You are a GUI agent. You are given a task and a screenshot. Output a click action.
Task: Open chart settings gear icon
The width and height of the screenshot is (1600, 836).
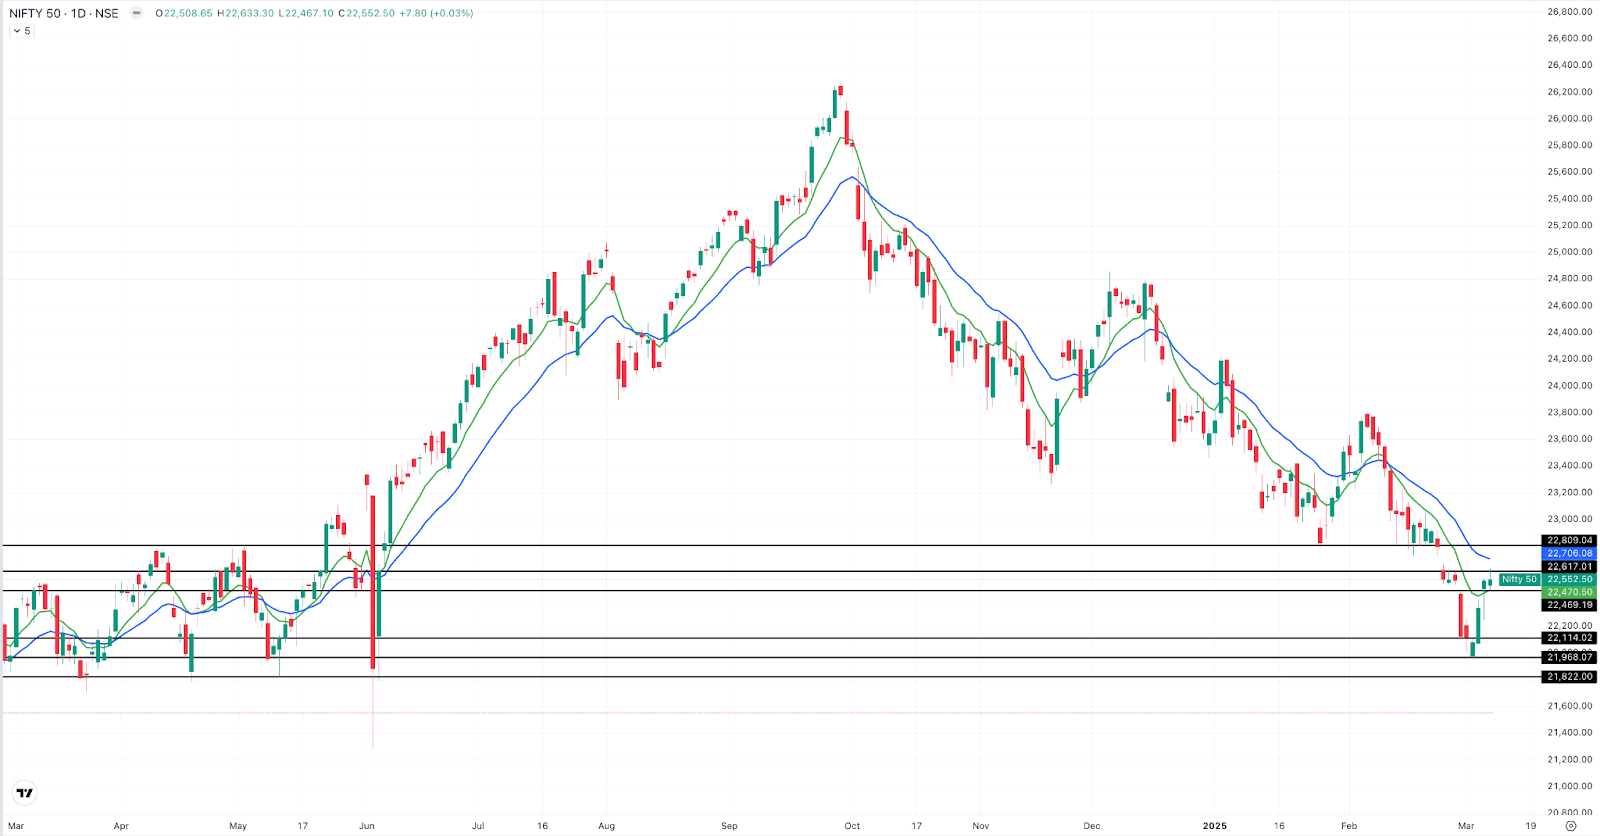(x=1570, y=826)
